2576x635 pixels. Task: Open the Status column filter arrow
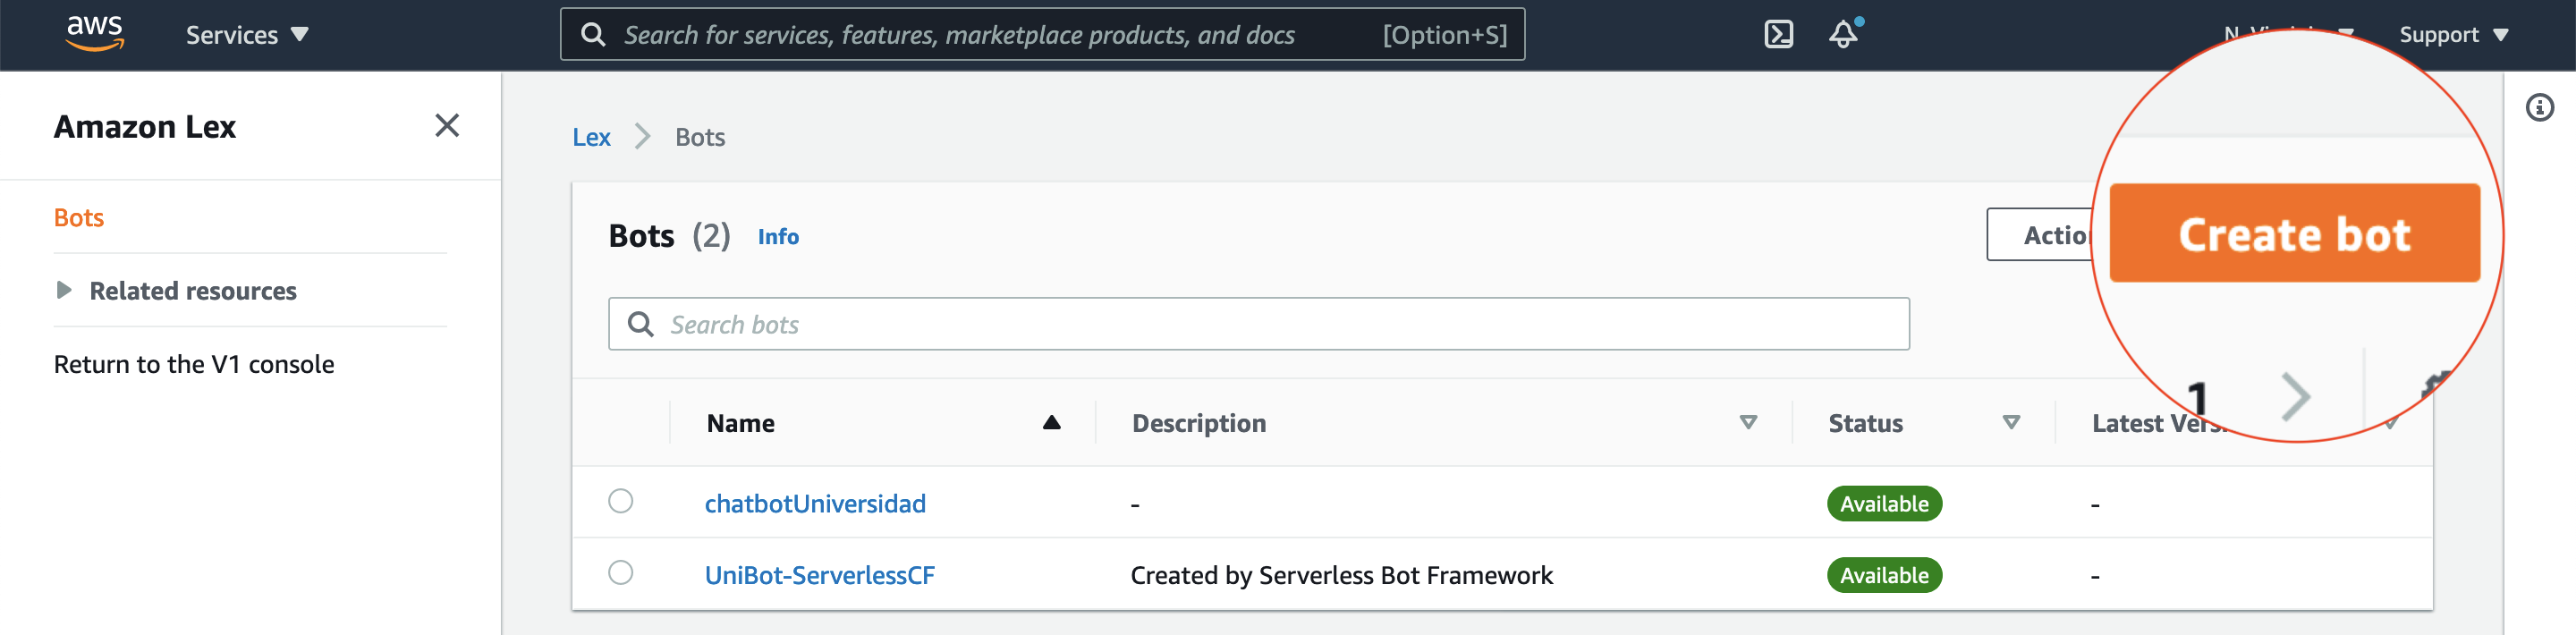[2011, 423]
